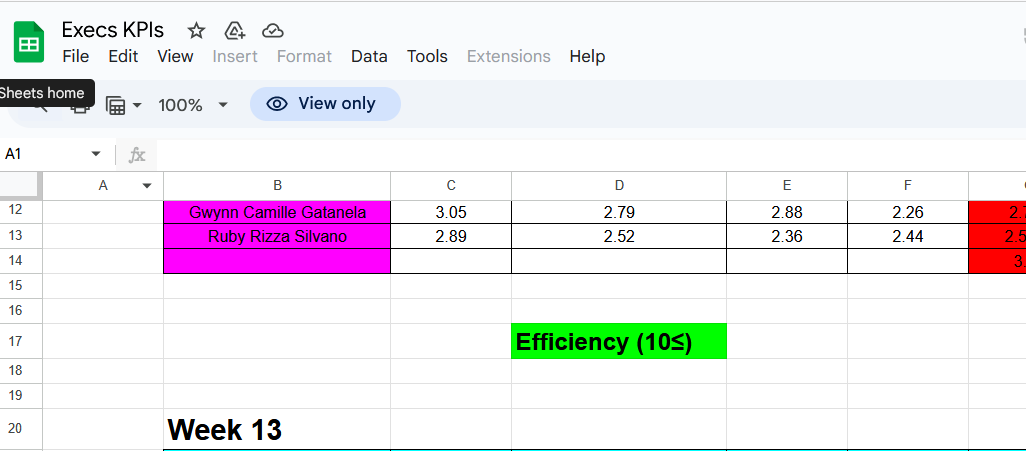Open the A1 name box dropdown arrow

(96, 154)
